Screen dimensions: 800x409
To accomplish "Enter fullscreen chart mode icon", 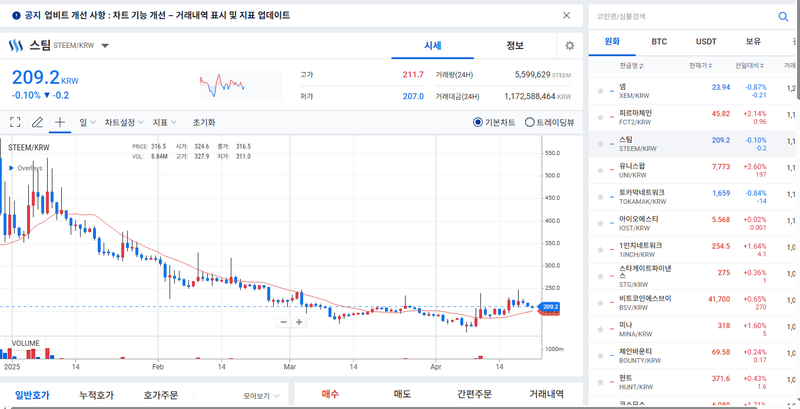I will tap(15, 122).
